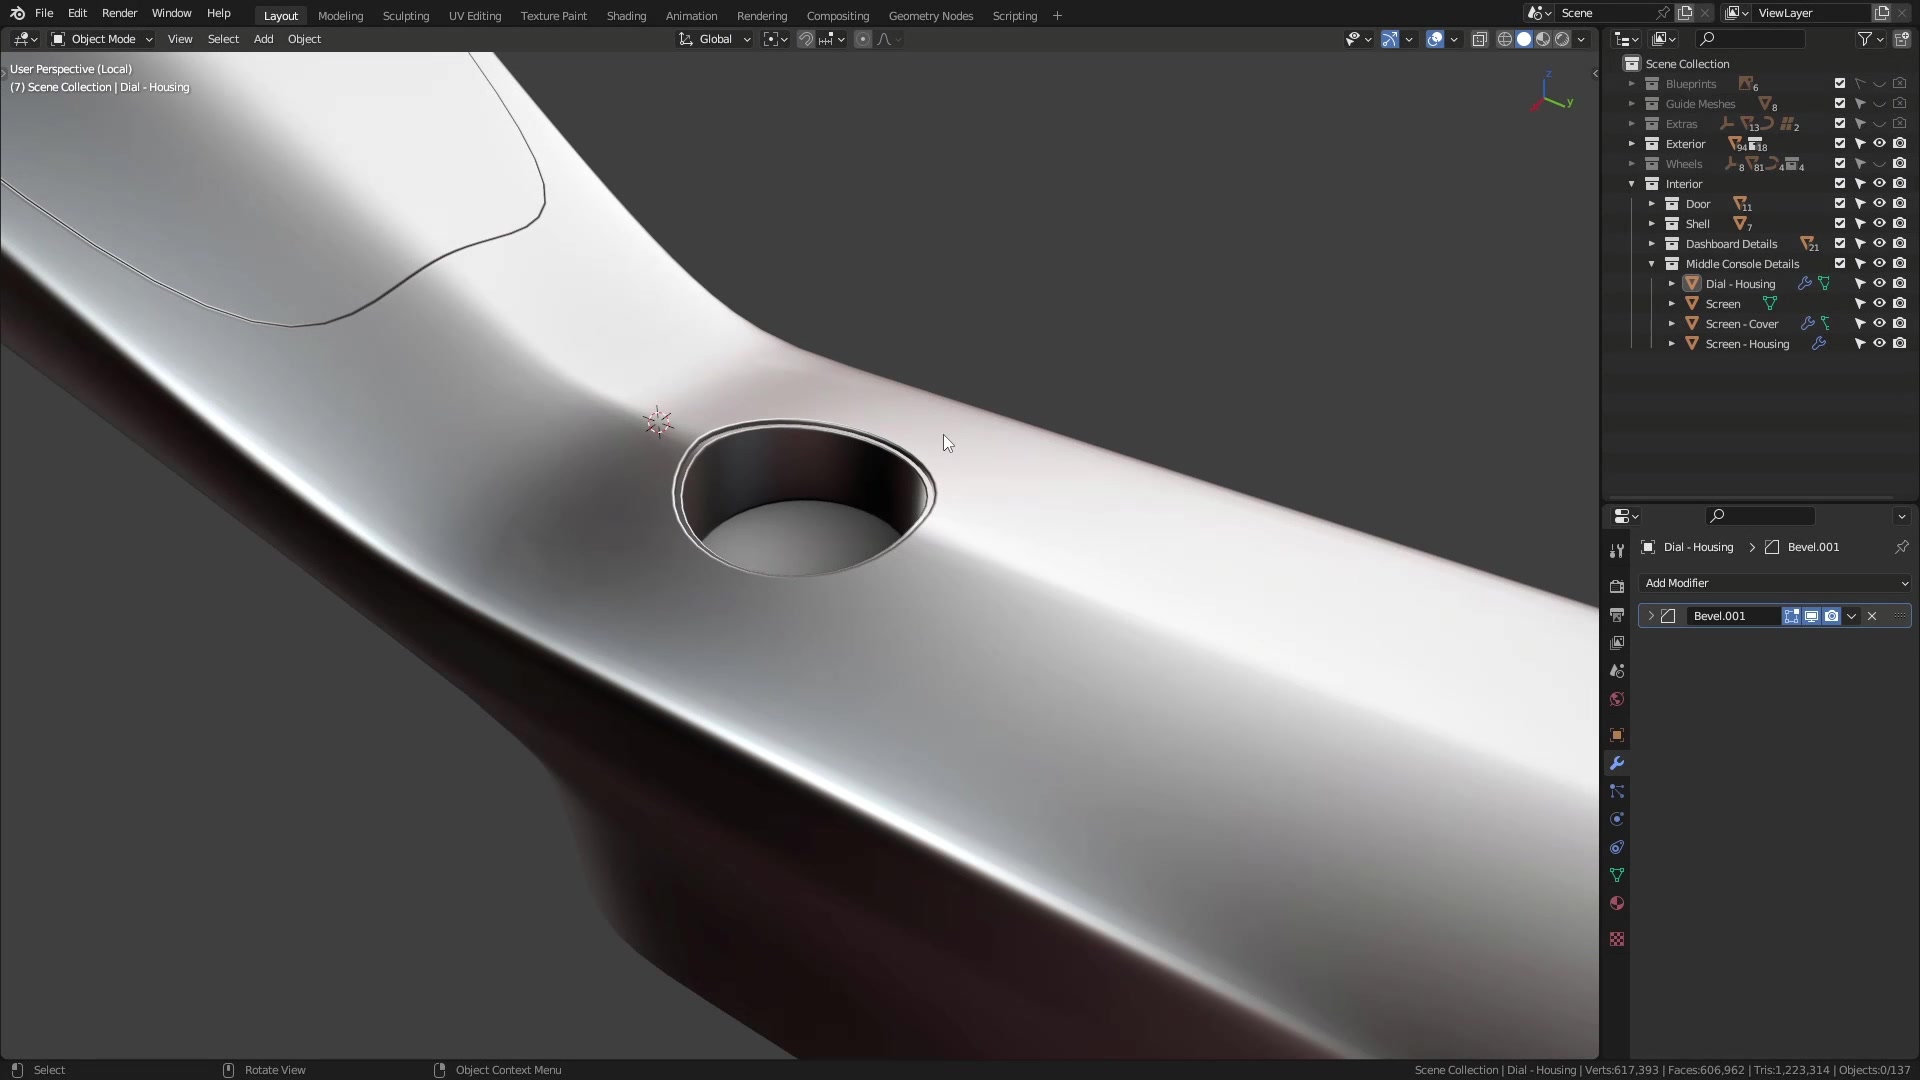Open the View Layer properties tab
1920x1080 pixels.
(1617, 643)
